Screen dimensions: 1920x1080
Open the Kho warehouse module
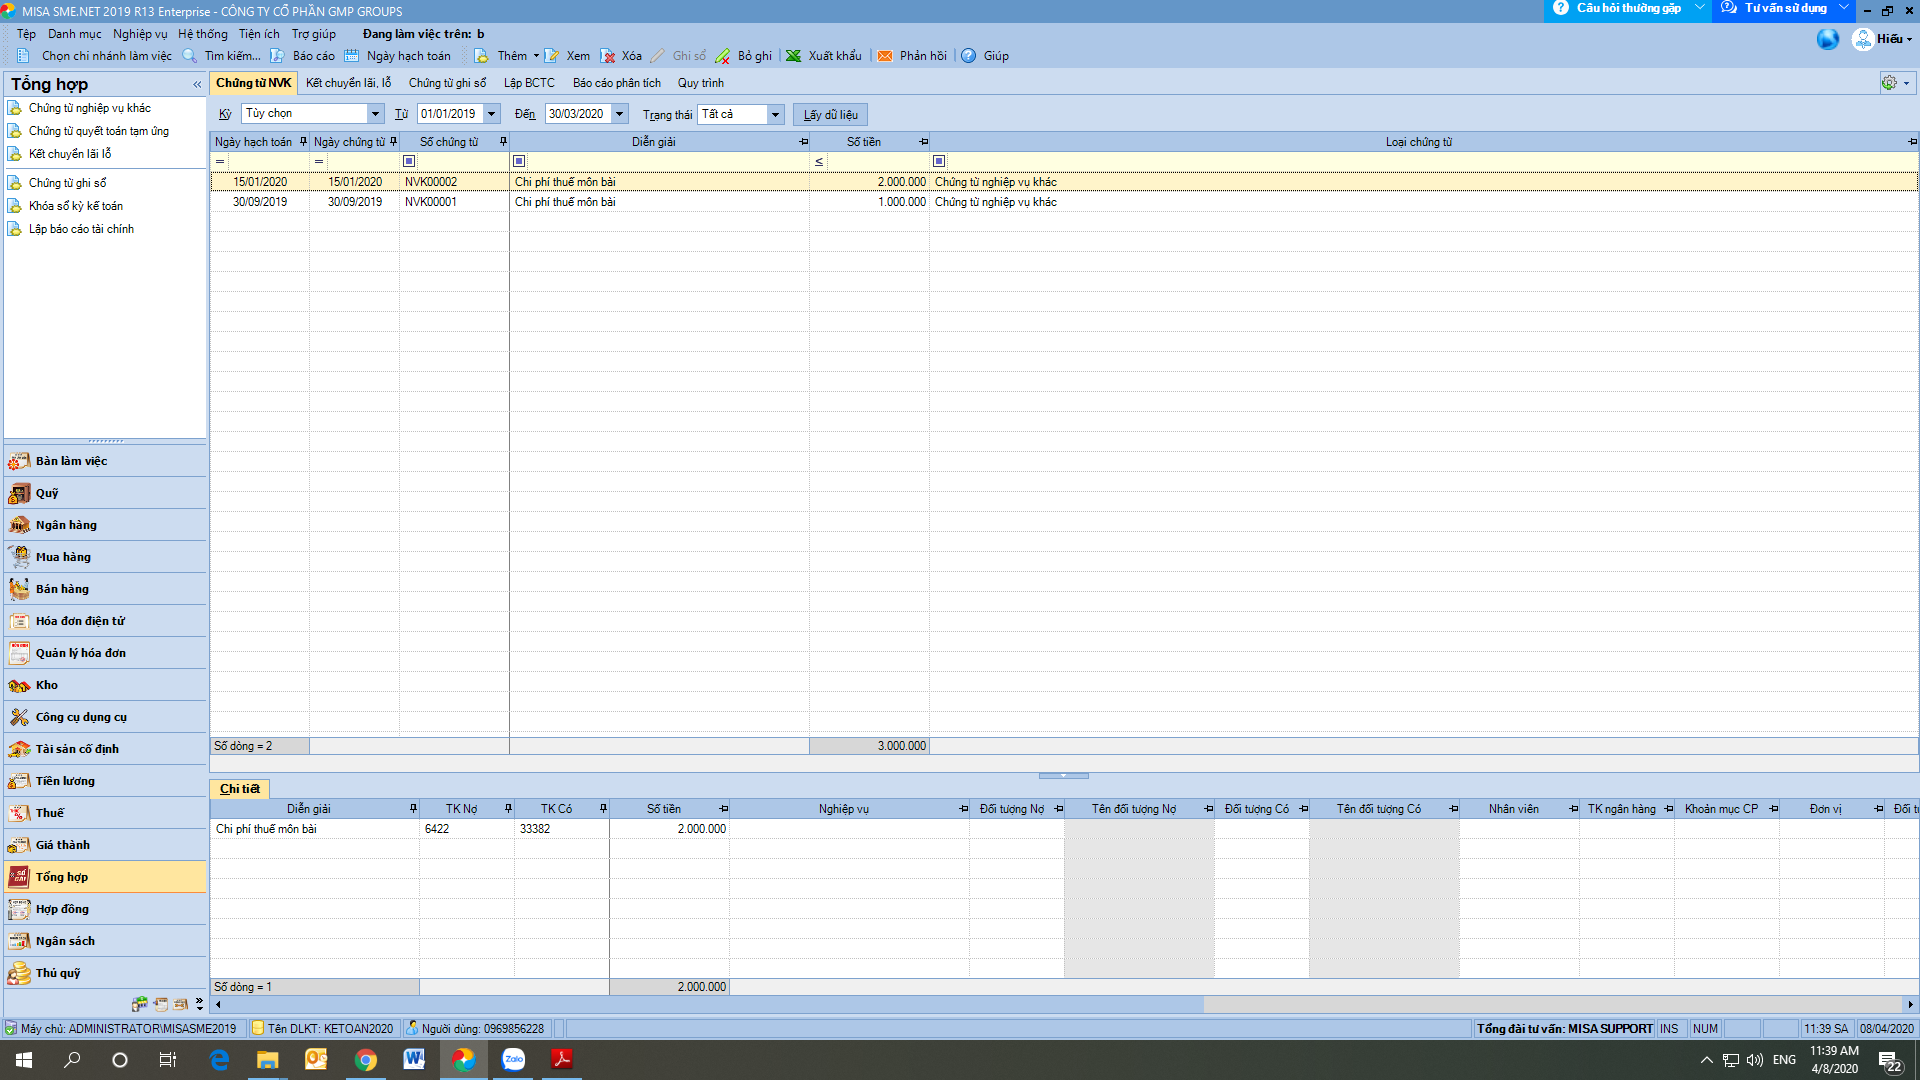[x=46, y=685]
